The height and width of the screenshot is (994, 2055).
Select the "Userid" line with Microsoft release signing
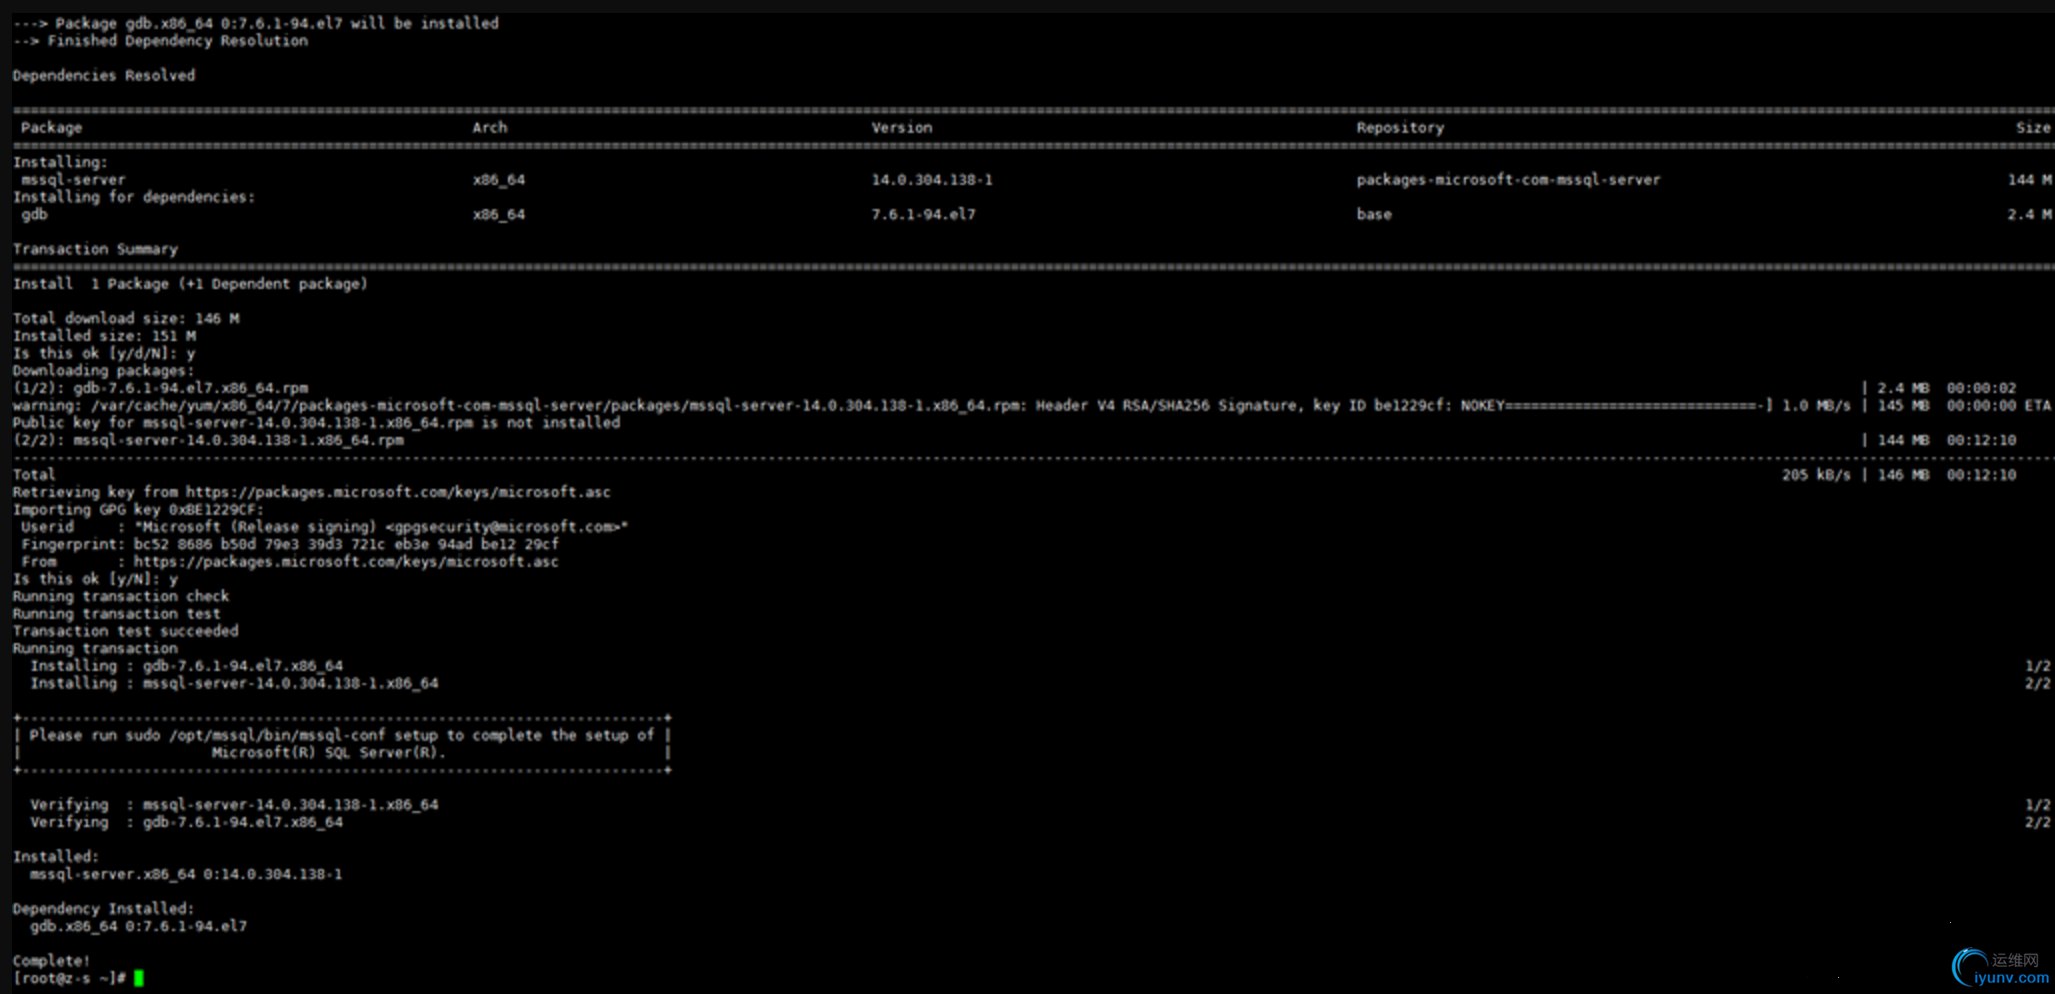click(x=324, y=527)
